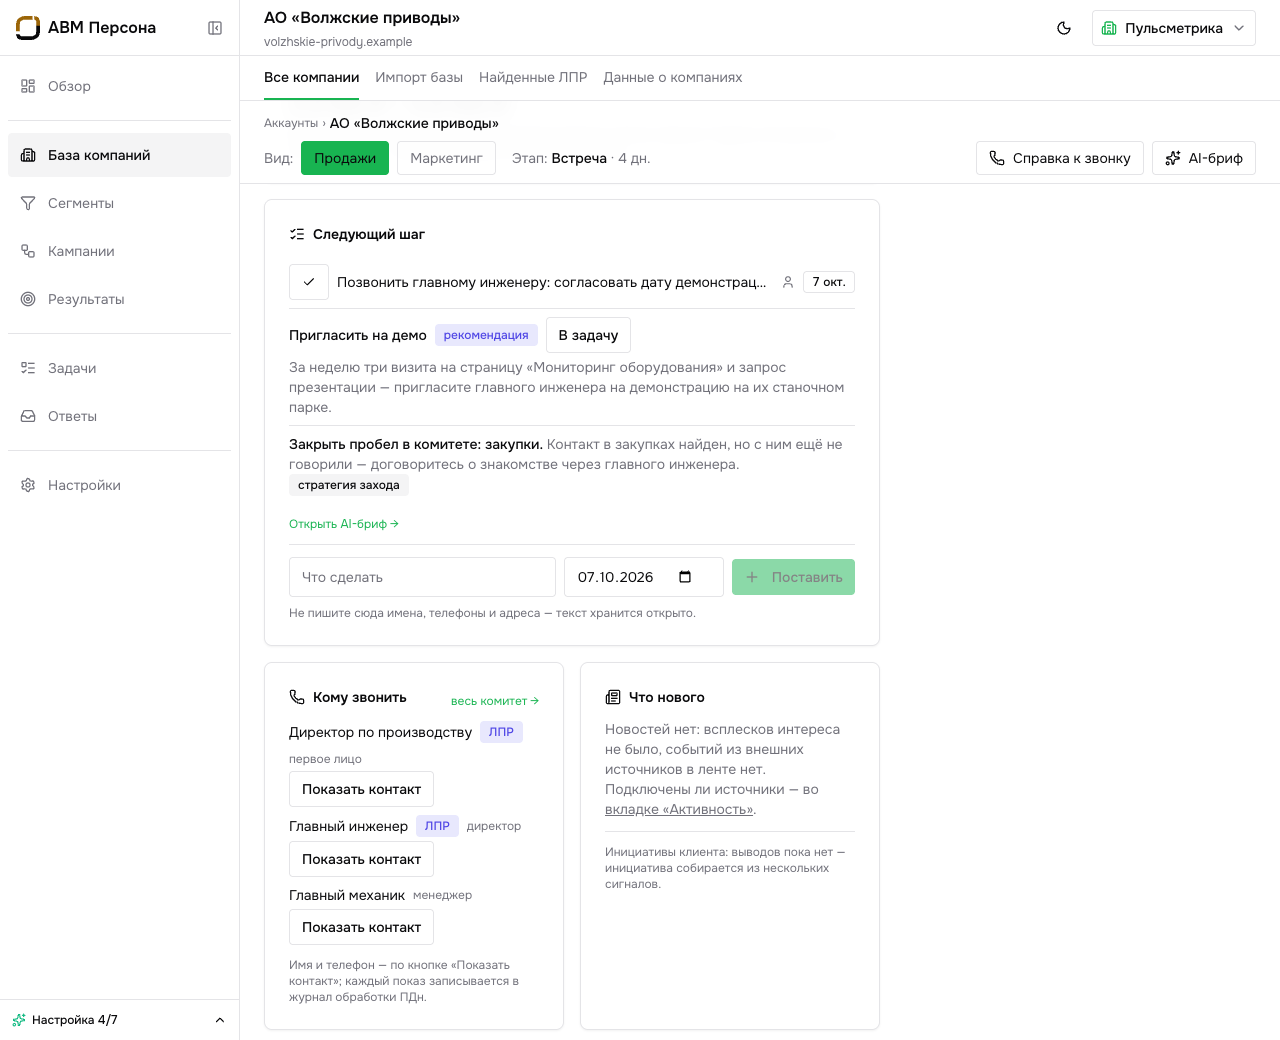Mark the call-to-chief-engineer task as done
The height and width of the screenshot is (1040, 1280).
tap(309, 282)
